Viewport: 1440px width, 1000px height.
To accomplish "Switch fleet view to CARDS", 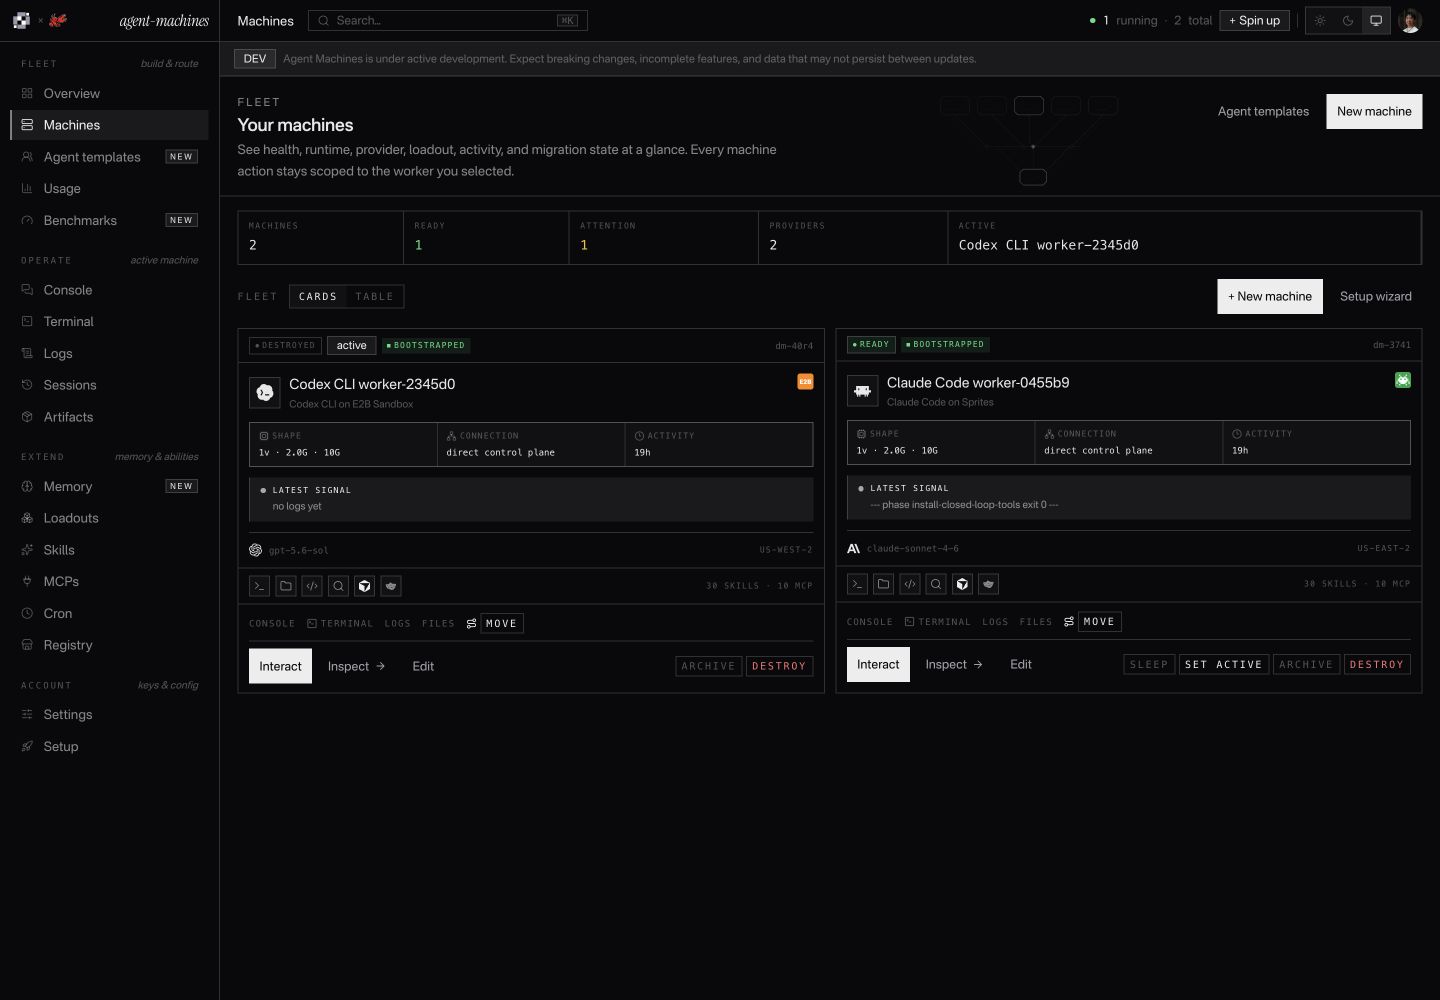I will pyautogui.click(x=318, y=296).
